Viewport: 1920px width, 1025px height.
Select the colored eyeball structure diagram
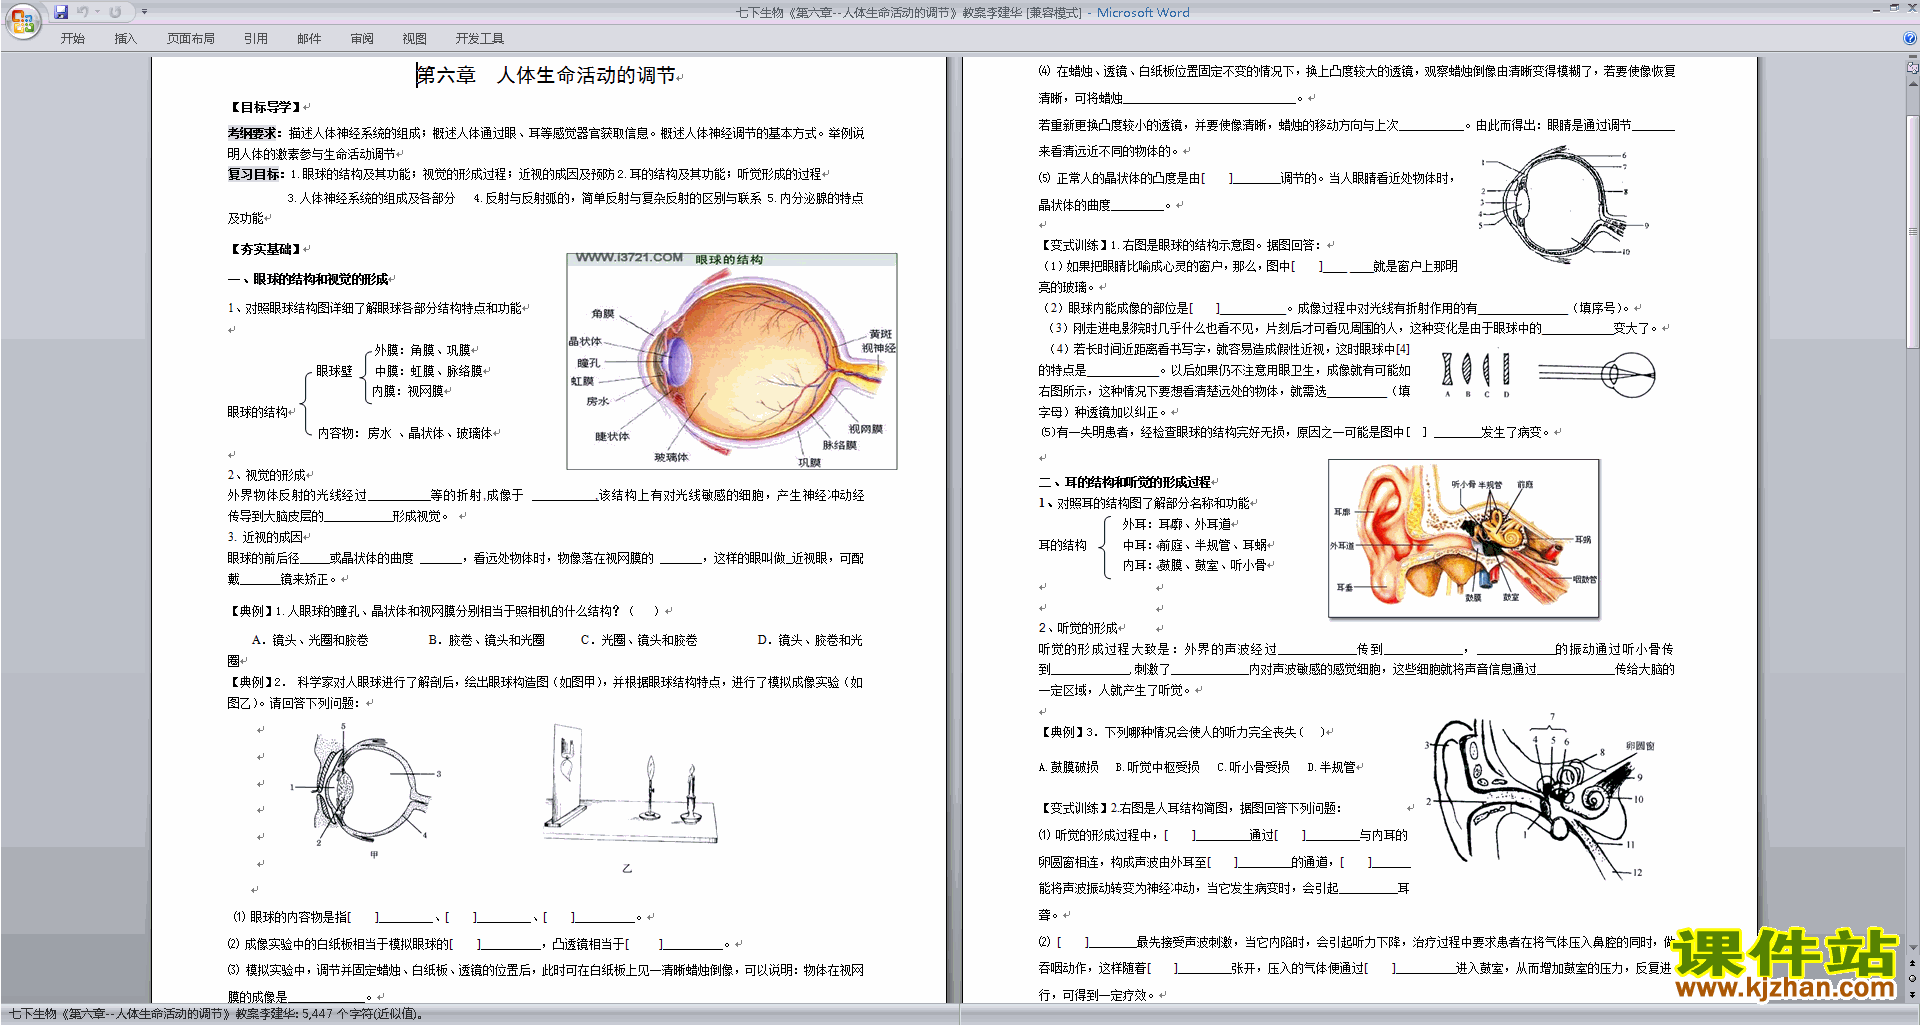click(x=731, y=361)
